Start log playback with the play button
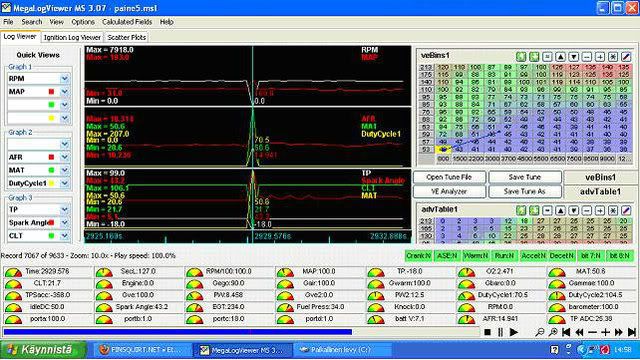This screenshot has width=640, height=360. point(514,332)
